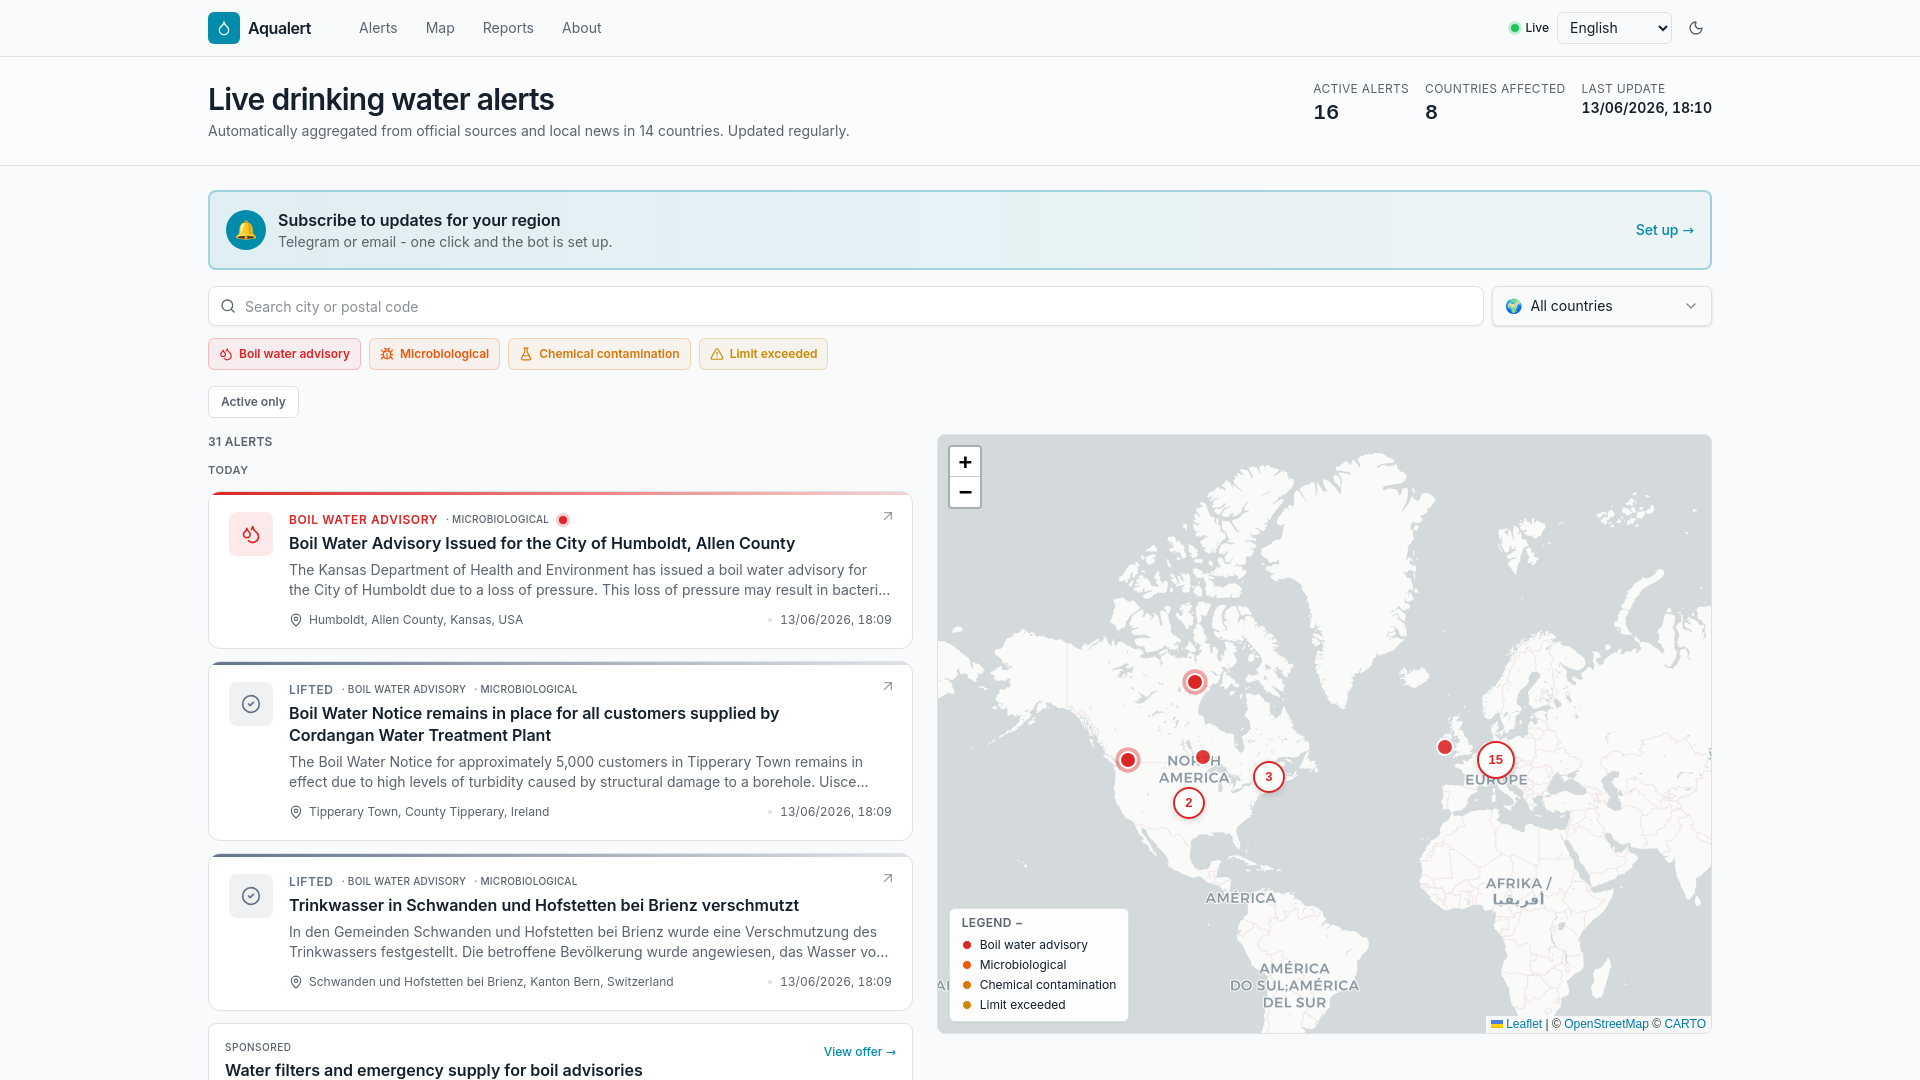Focus the city or postal code search field

click(x=846, y=306)
